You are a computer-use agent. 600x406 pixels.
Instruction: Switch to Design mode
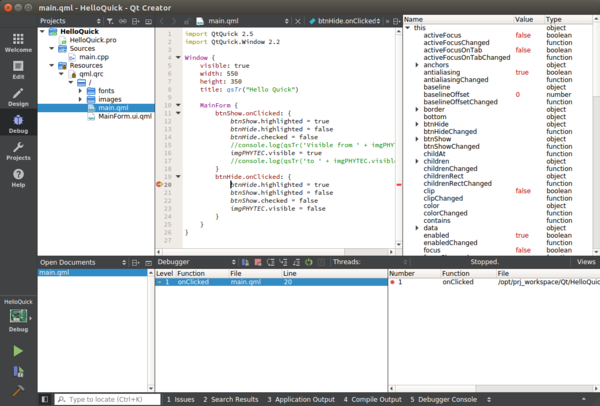coord(18,97)
